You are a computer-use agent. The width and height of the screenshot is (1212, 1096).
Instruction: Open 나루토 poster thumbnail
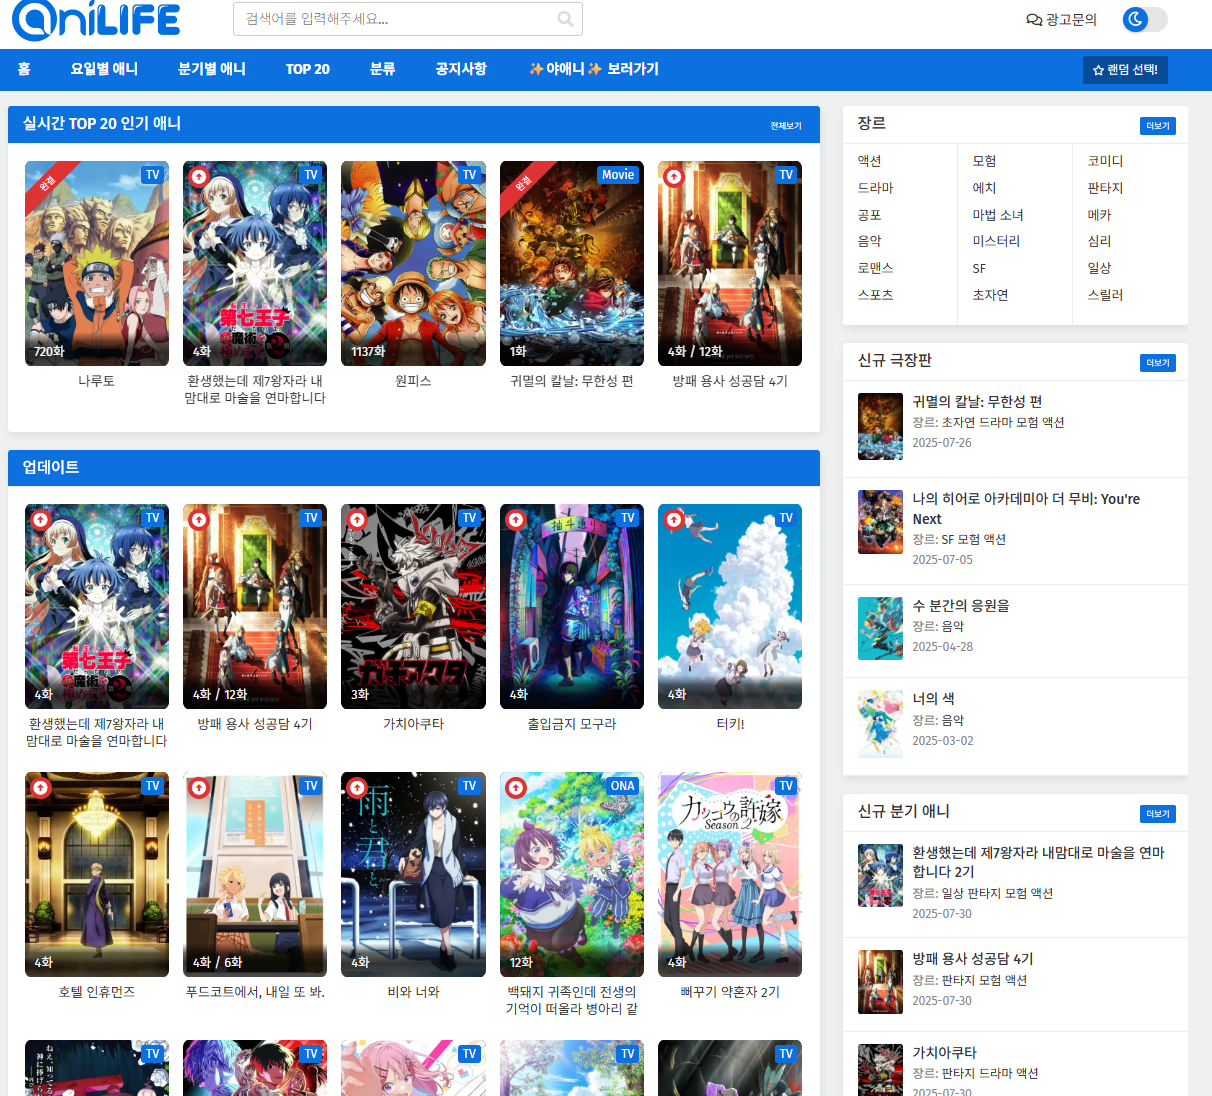97,264
